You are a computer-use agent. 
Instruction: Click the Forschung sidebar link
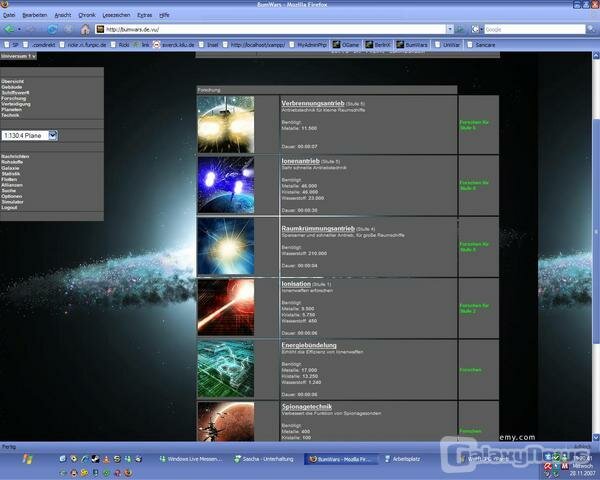tap(13, 98)
